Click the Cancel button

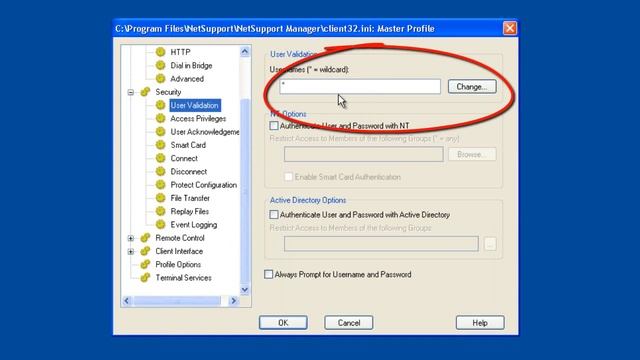click(x=349, y=322)
